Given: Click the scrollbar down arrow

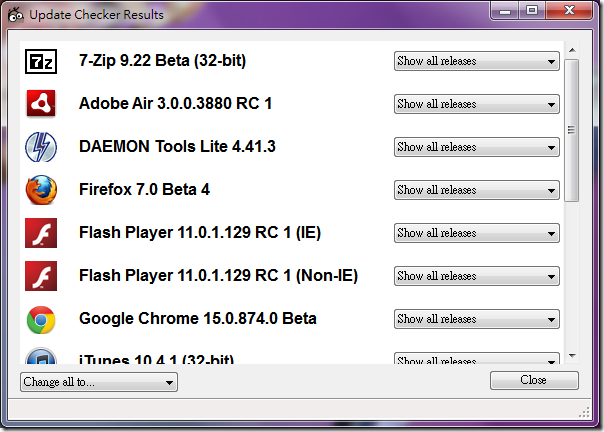Looking at the screenshot, I should pyautogui.click(x=572, y=356).
